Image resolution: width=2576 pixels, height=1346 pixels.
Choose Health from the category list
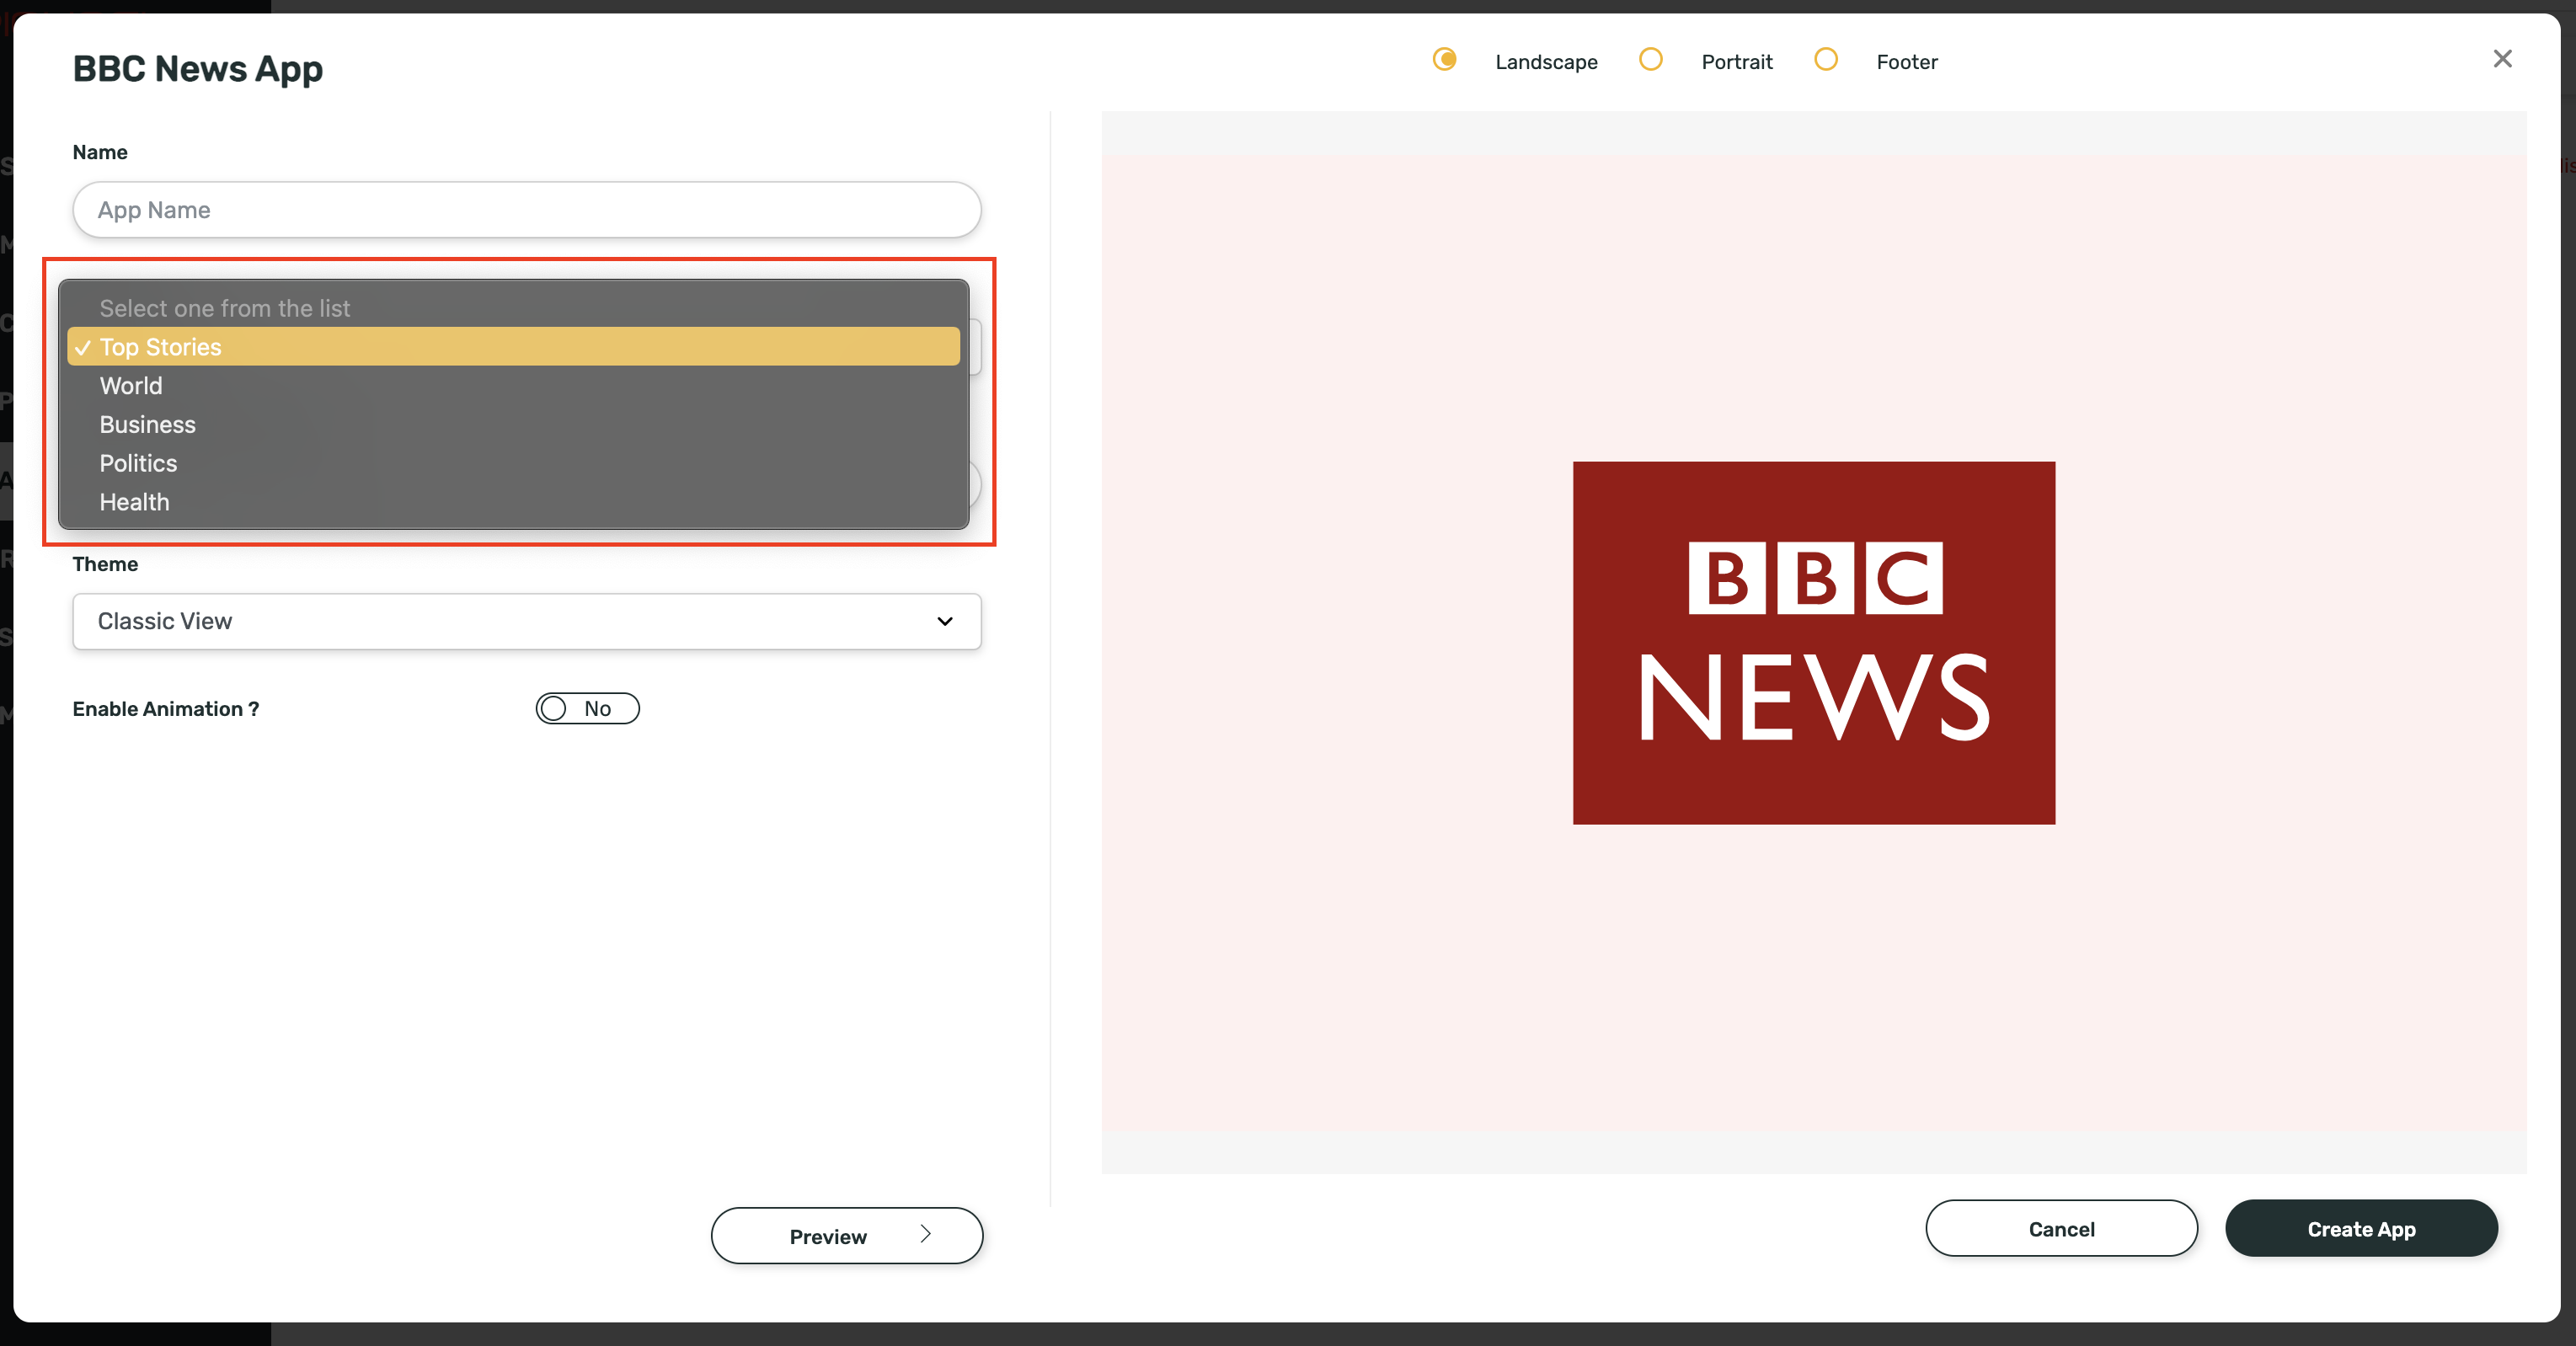tap(513, 502)
